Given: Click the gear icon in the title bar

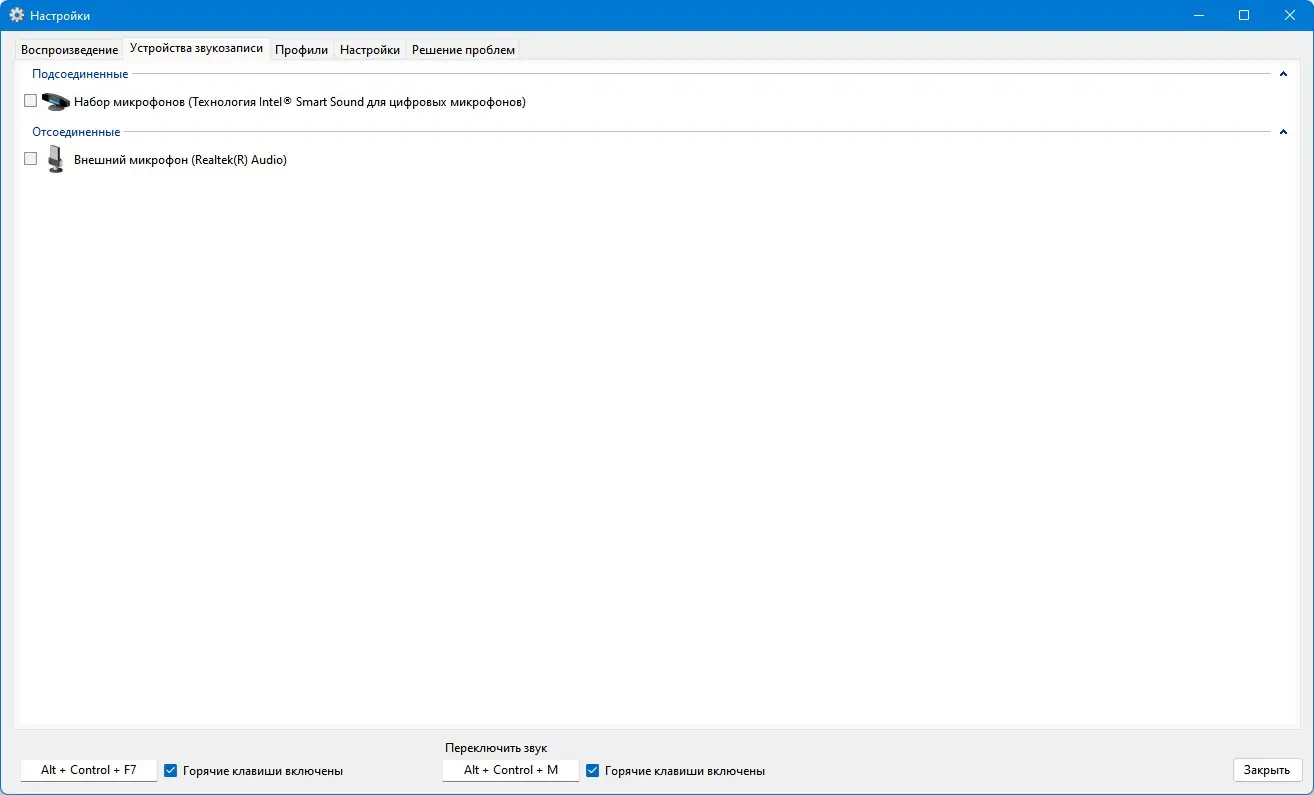Looking at the screenshot, I should click(x=16, y=15).
